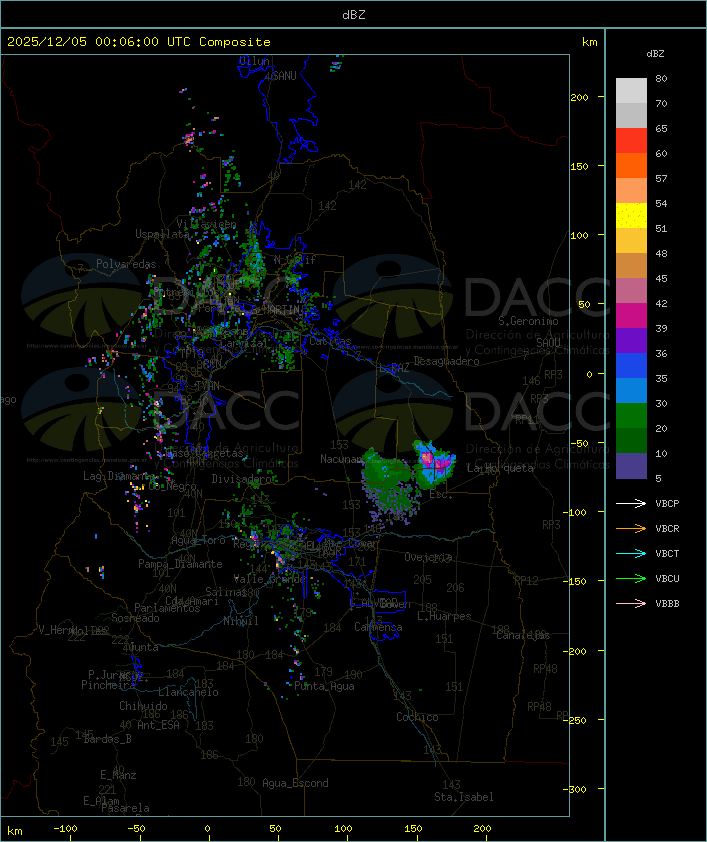Click the Pincheira map label
Viewport: 707px width, 842px height.
pos(108,685)
